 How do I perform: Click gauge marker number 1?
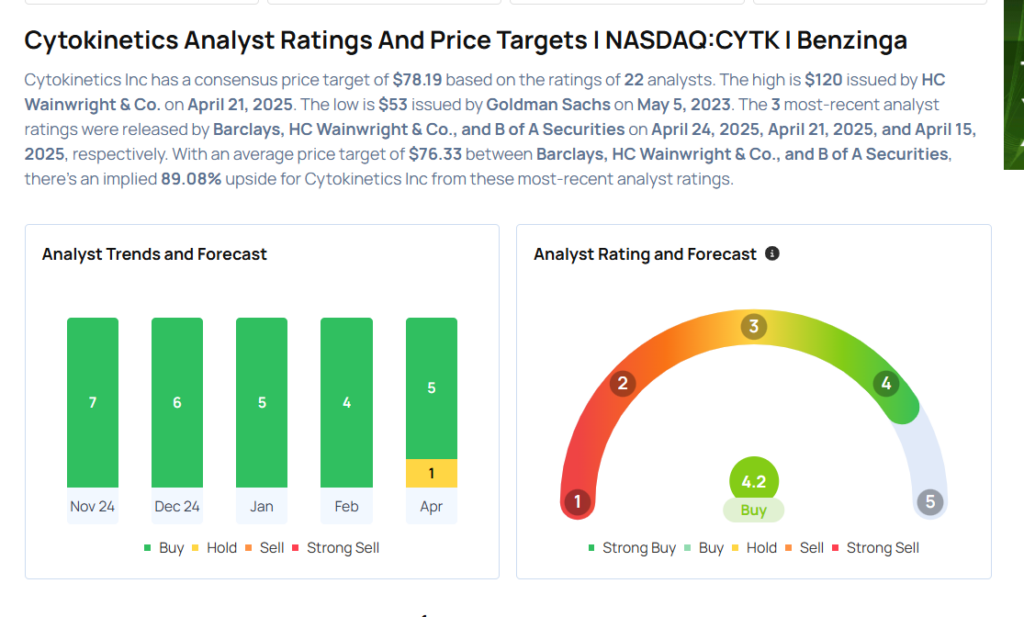click(577, 502)
